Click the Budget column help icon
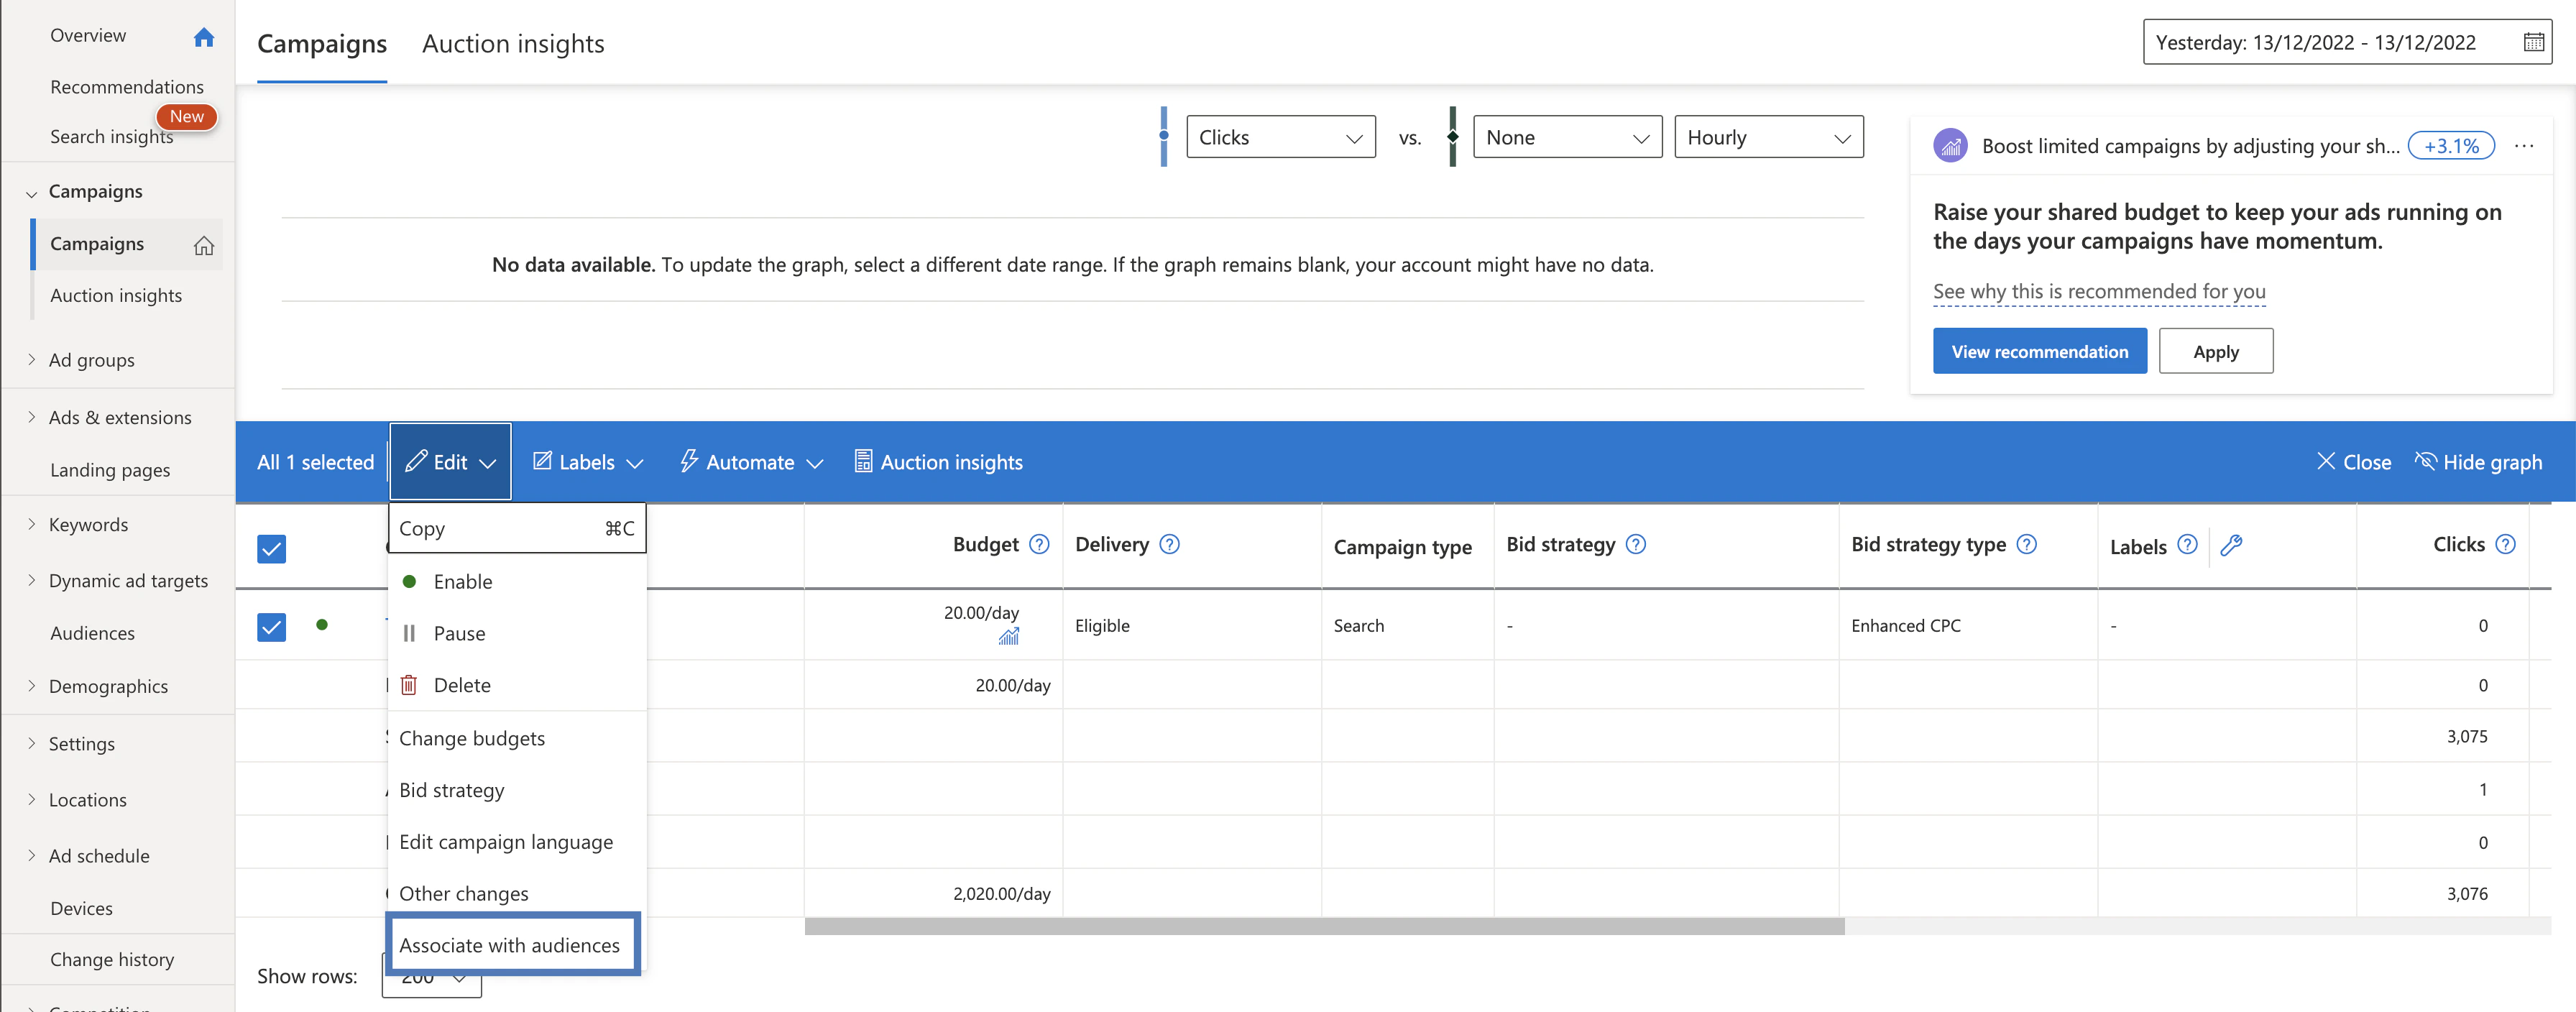This screenshot has width=2576, height=1012. coord(1039,544)
